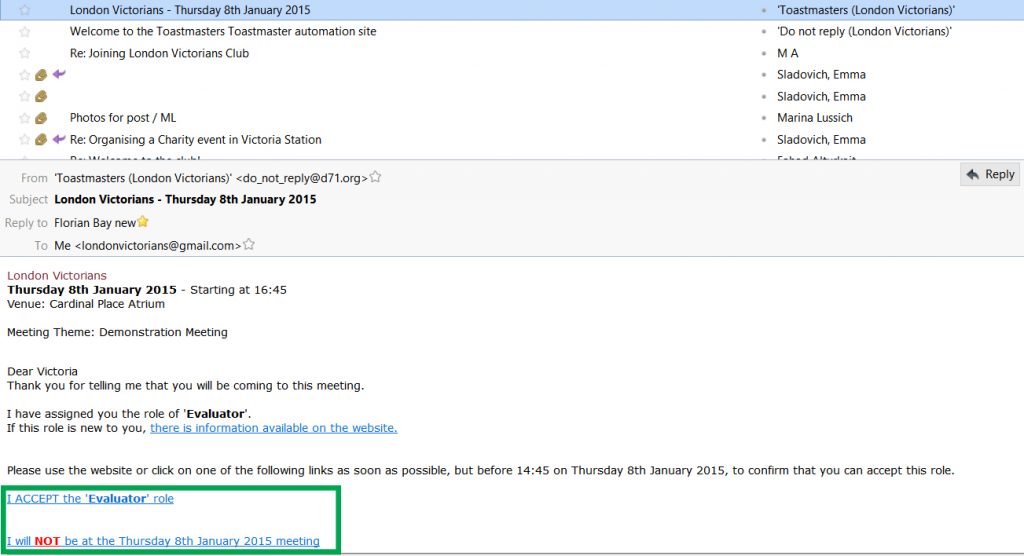Star the Welcome to the Toastmasters automation site message
Screen dimensions: 1024x556
[25, 31]
